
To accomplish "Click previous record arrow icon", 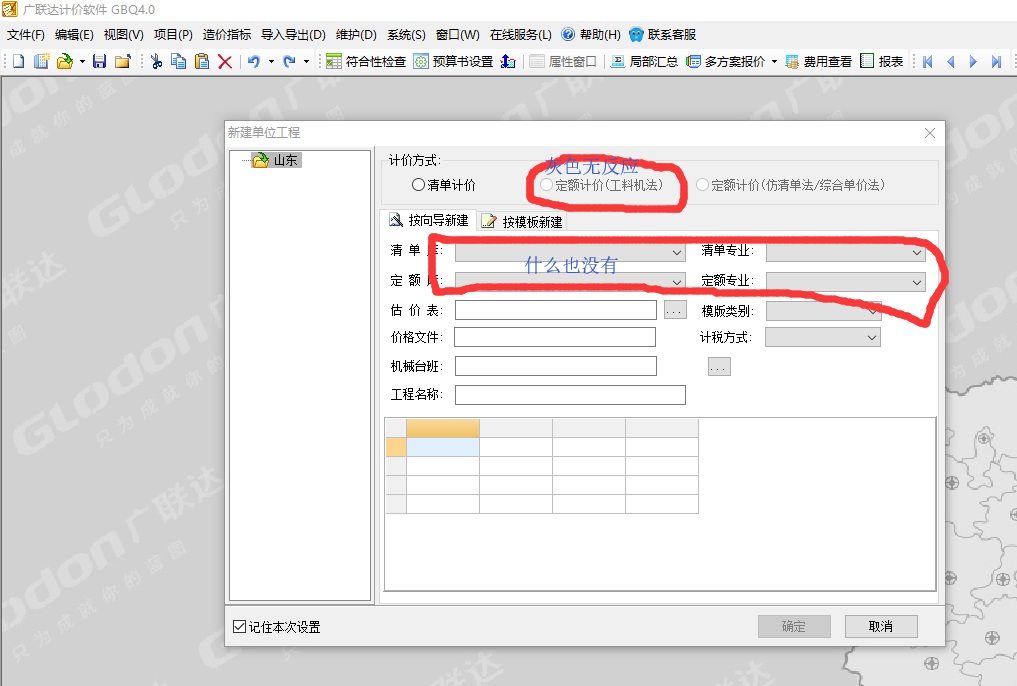I will [951, 62].
